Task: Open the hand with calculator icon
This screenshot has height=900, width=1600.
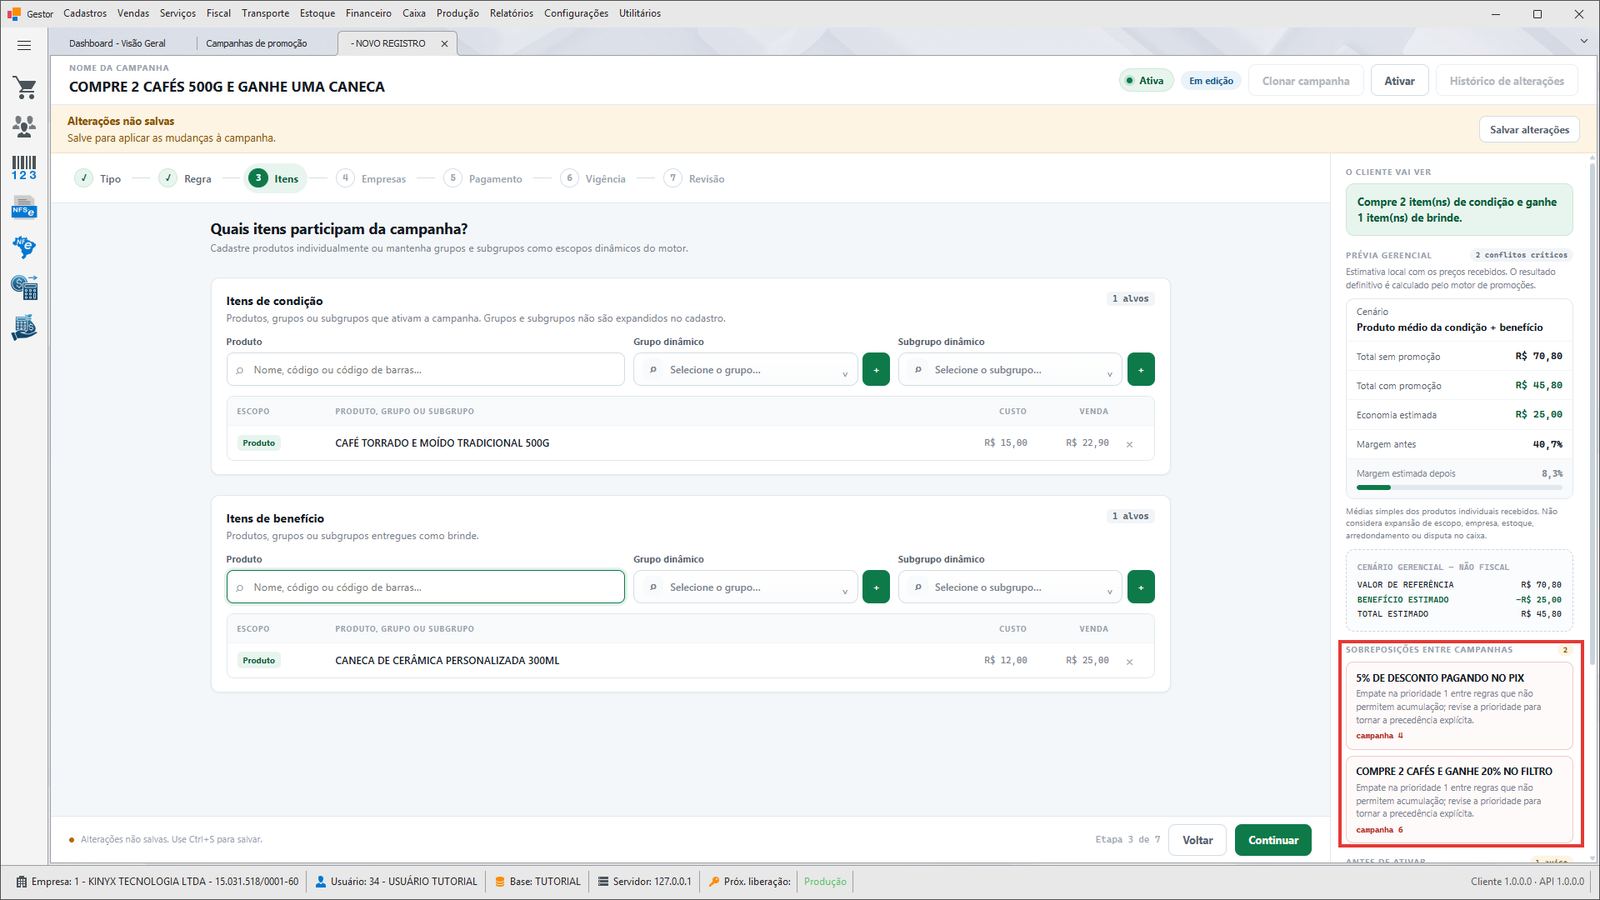Action: tap(24, 328)
